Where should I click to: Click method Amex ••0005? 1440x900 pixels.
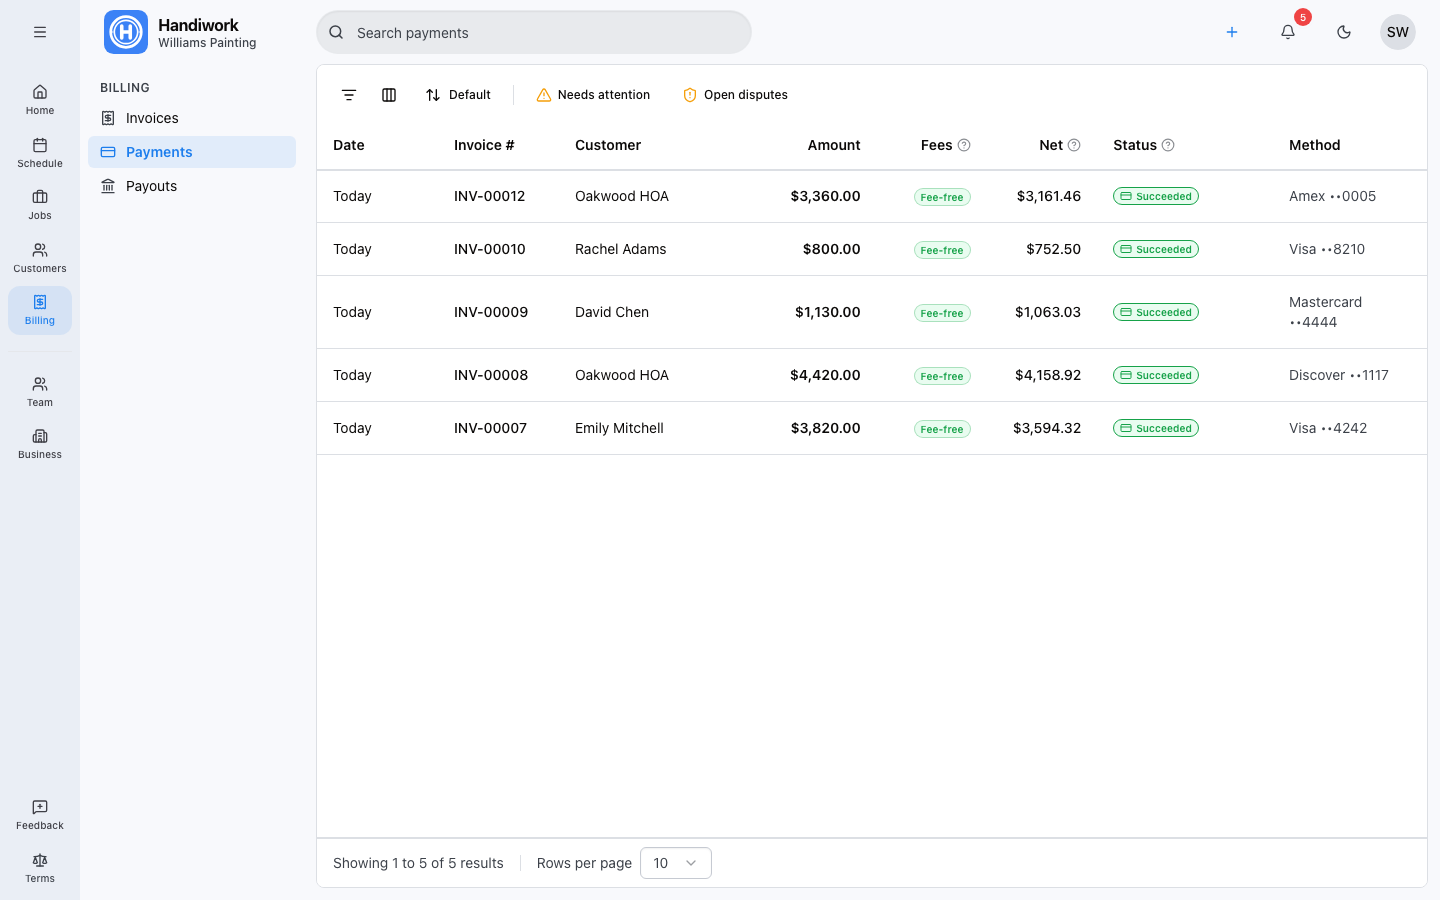pyautogui.click(x=1332, y=196)
